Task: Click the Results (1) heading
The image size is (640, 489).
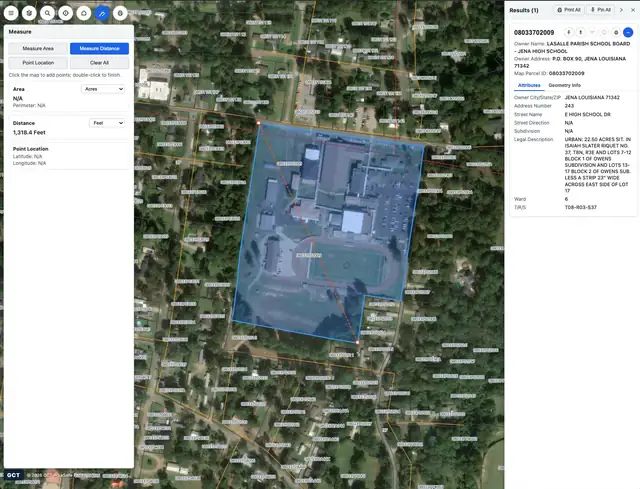Action: point(524,10)
